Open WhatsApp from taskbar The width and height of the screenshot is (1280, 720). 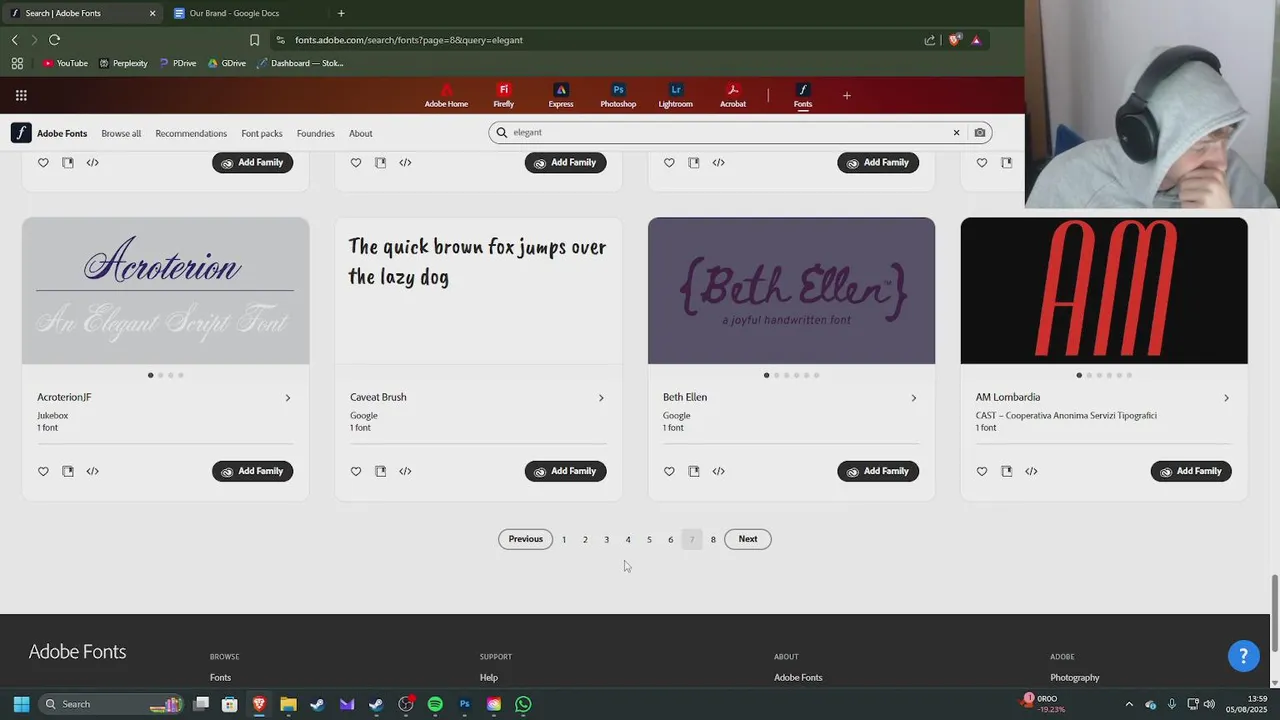(523, 704)
